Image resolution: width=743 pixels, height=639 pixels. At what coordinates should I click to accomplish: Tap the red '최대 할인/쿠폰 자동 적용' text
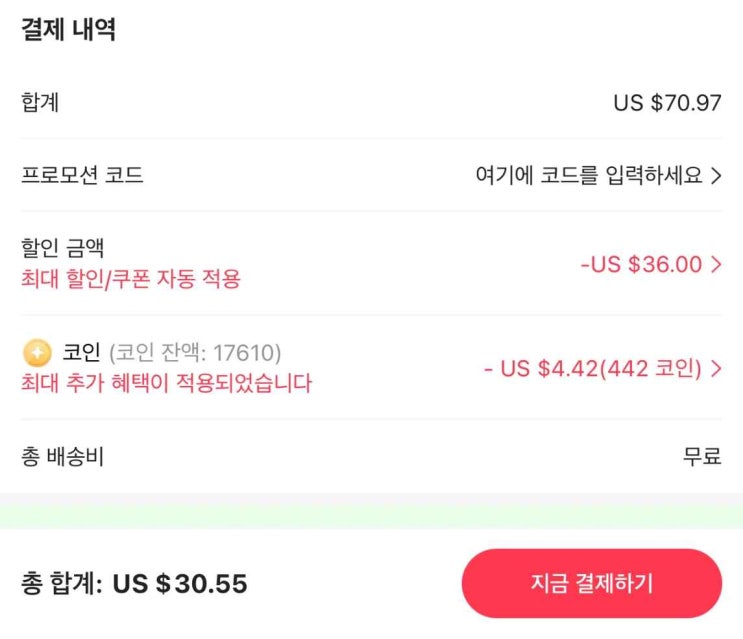point(131,279)
